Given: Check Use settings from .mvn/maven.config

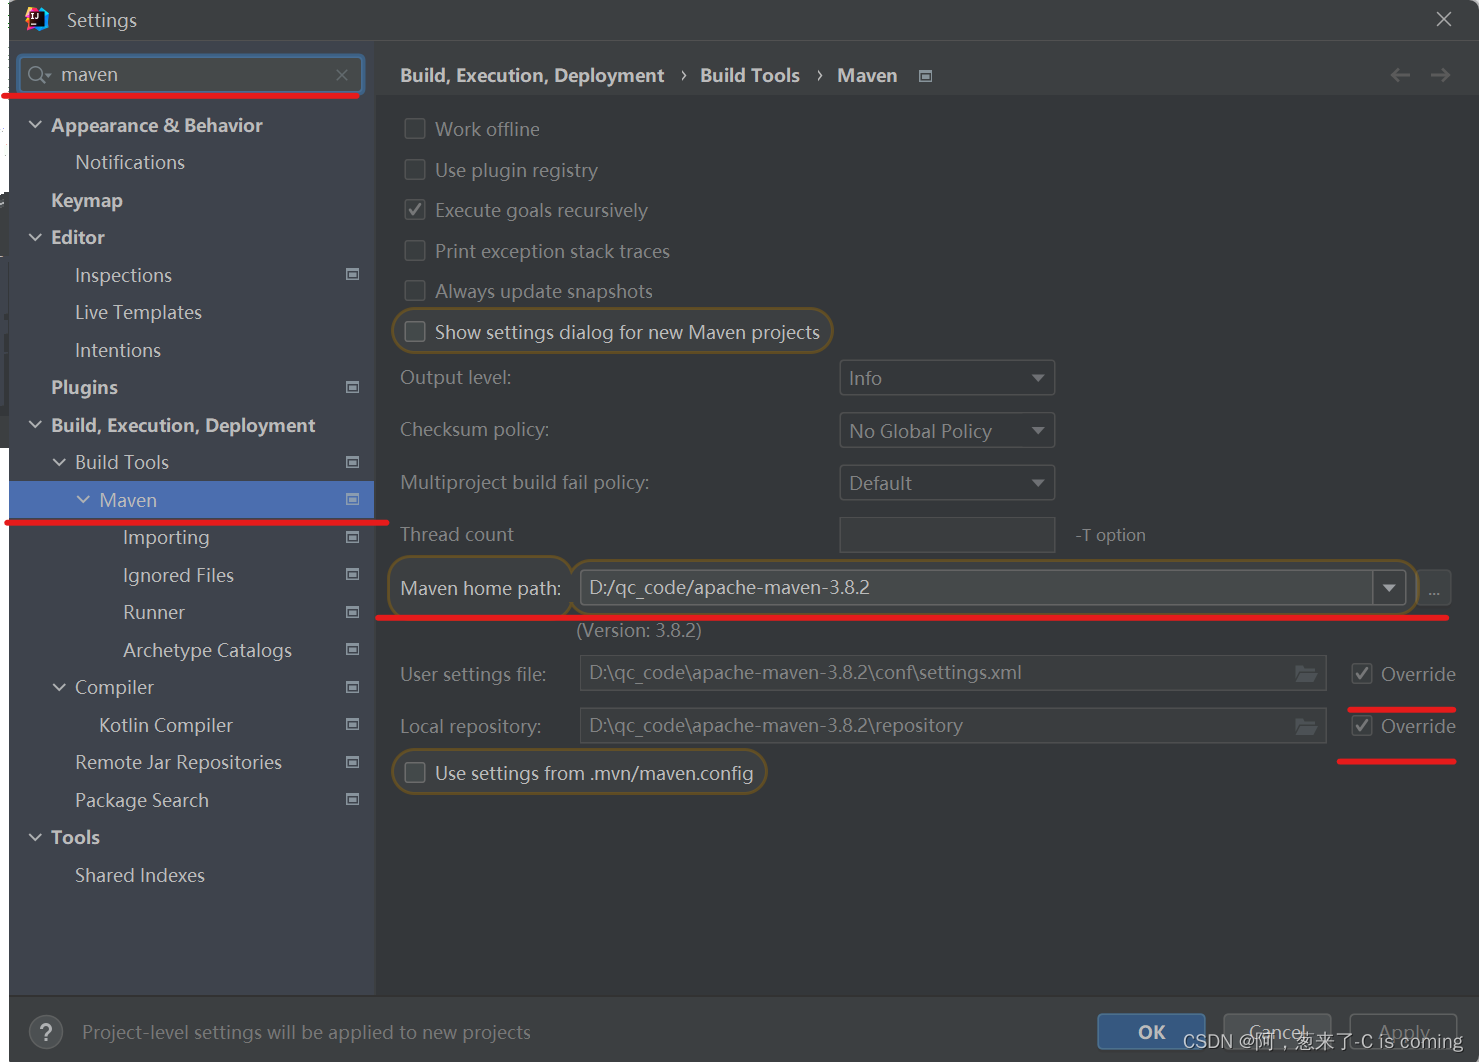Looking at the screenshot, I should [415, 773].
